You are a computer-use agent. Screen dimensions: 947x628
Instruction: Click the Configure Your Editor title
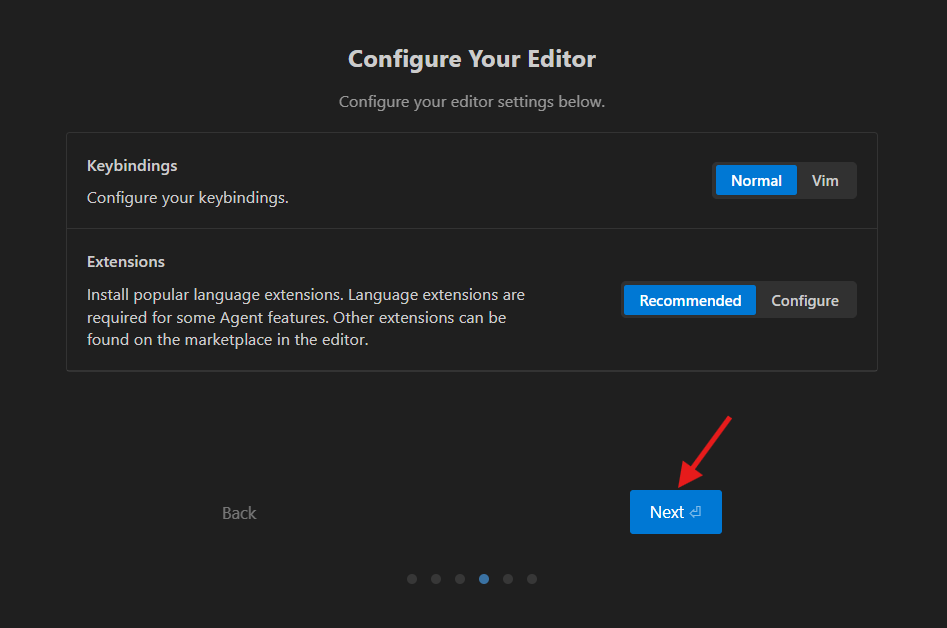[472, 59]
